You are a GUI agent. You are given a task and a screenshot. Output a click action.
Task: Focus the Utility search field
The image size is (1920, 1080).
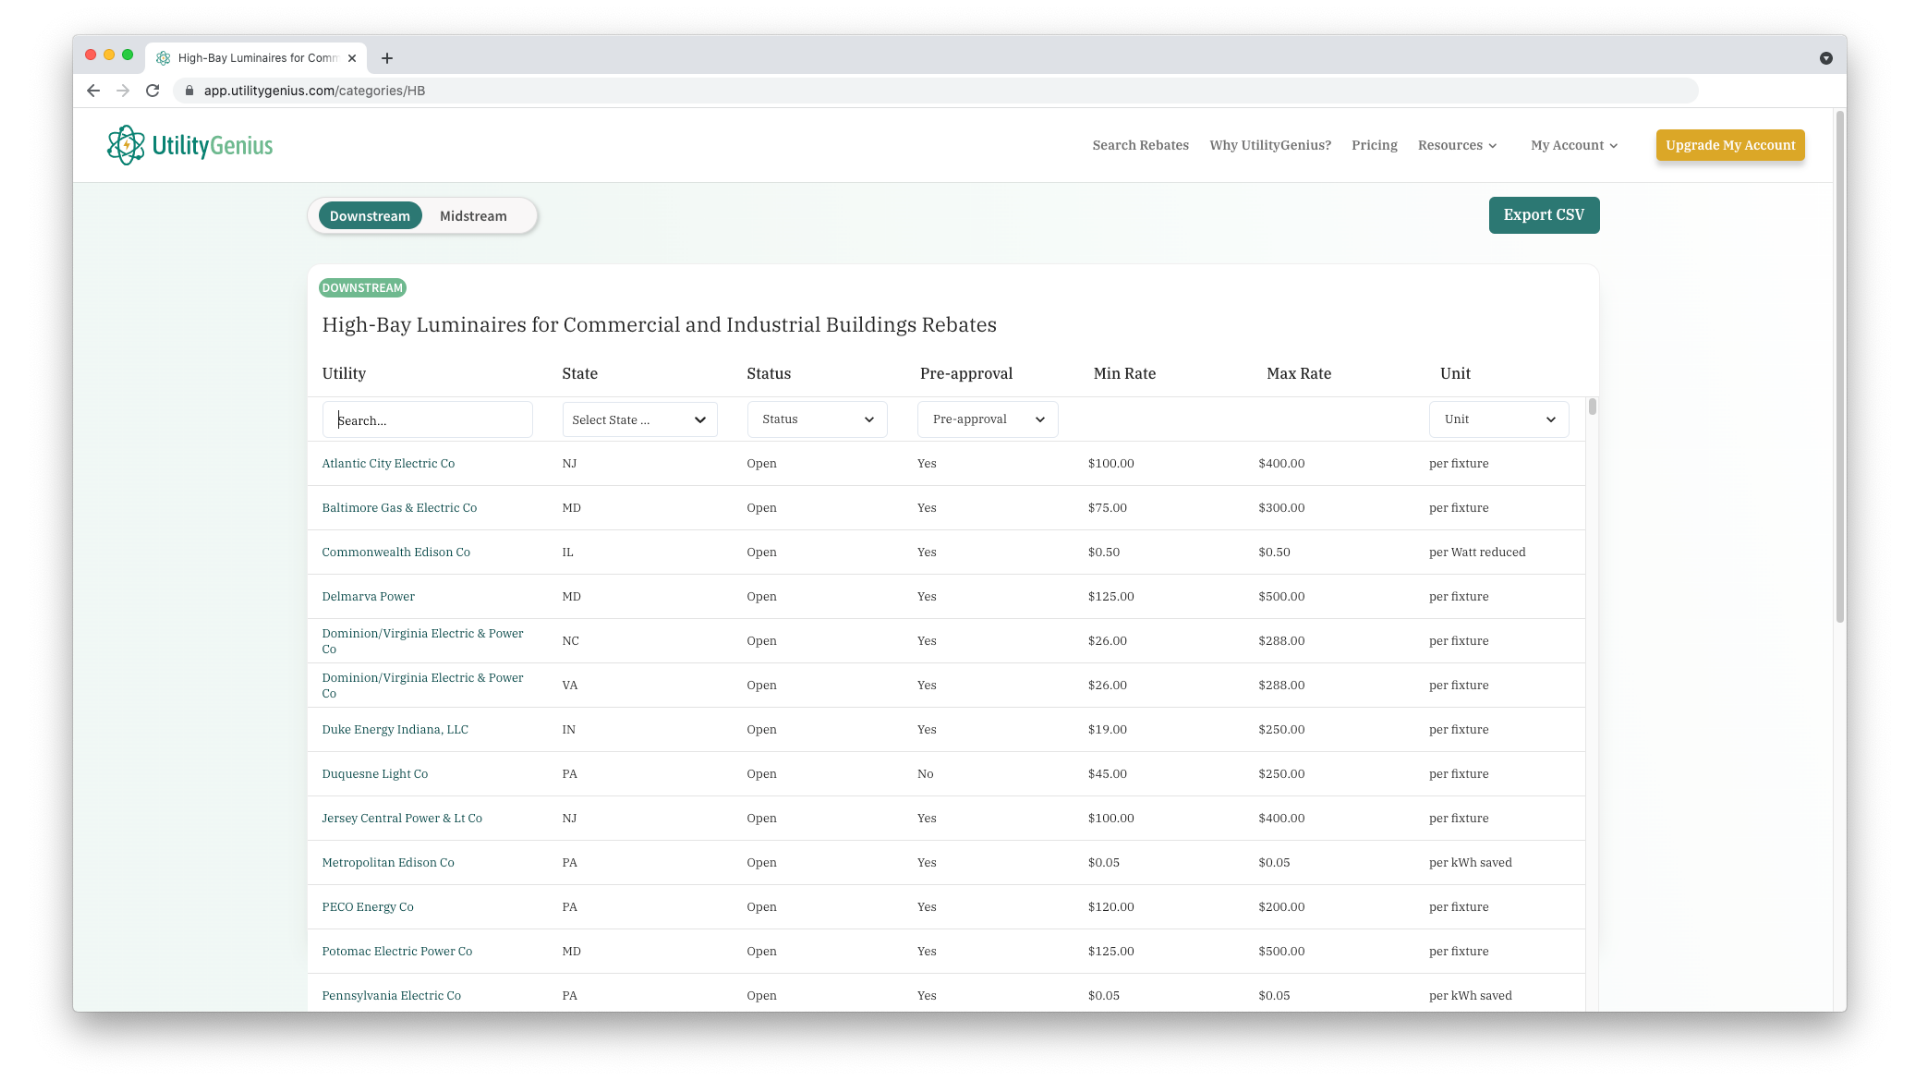pos(427,420)
